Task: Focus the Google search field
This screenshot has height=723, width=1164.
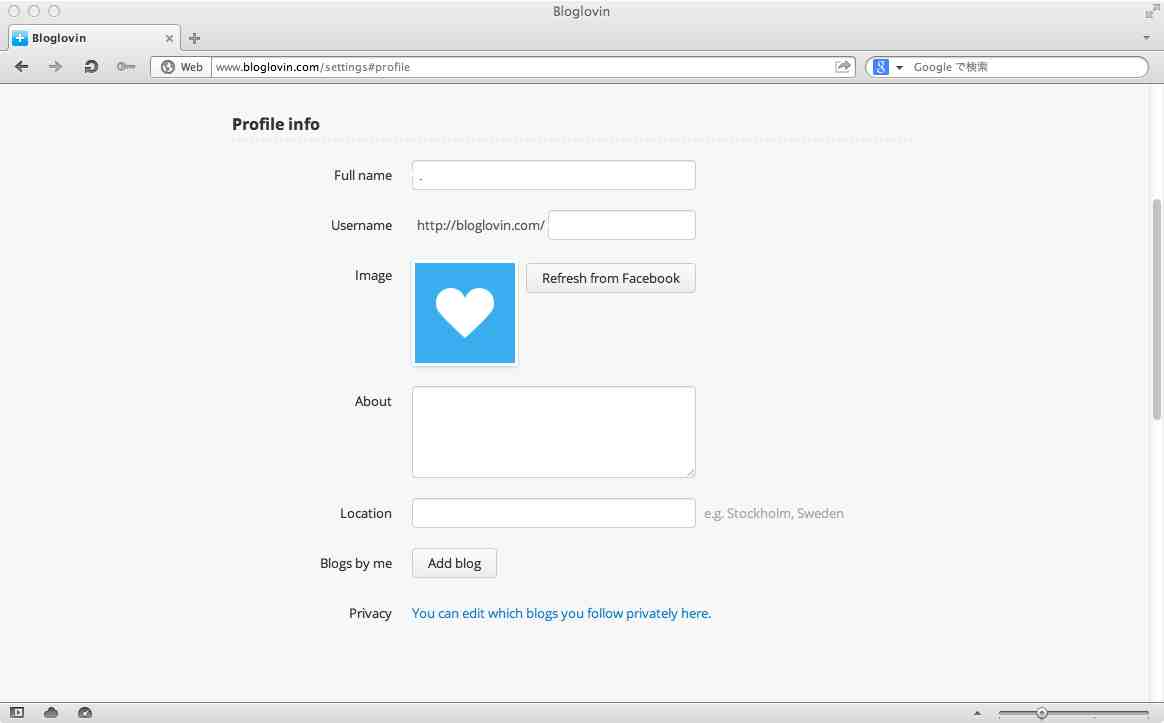Action: coord(1027,67)
